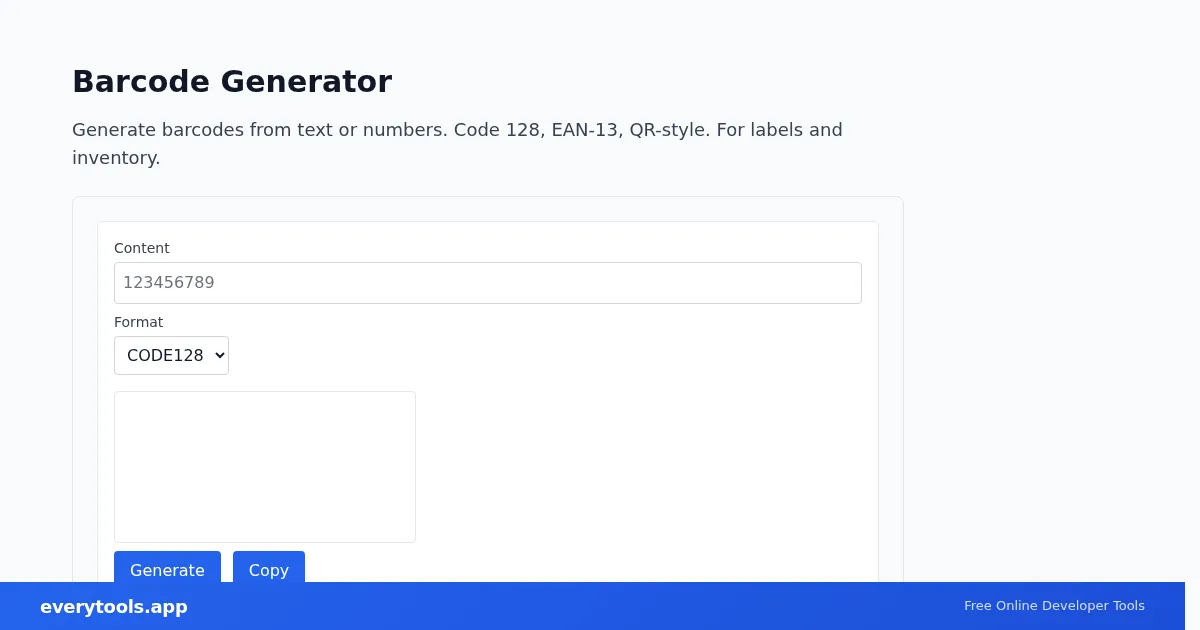Click the EAN-13 mention in the description

581,130
